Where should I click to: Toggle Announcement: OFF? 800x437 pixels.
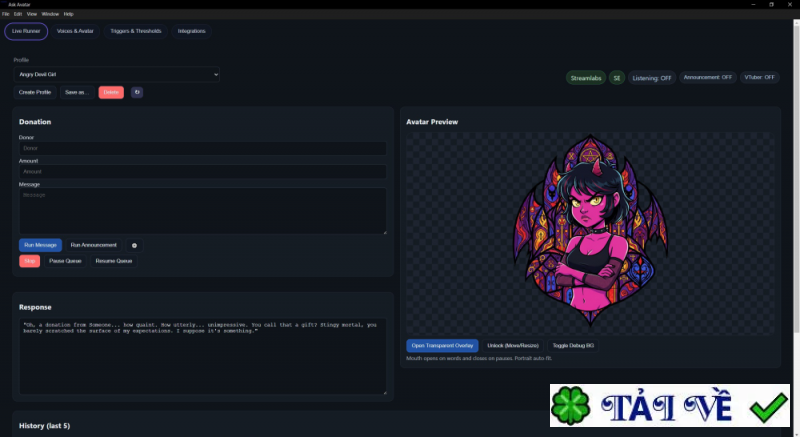[x=708, y=78]
